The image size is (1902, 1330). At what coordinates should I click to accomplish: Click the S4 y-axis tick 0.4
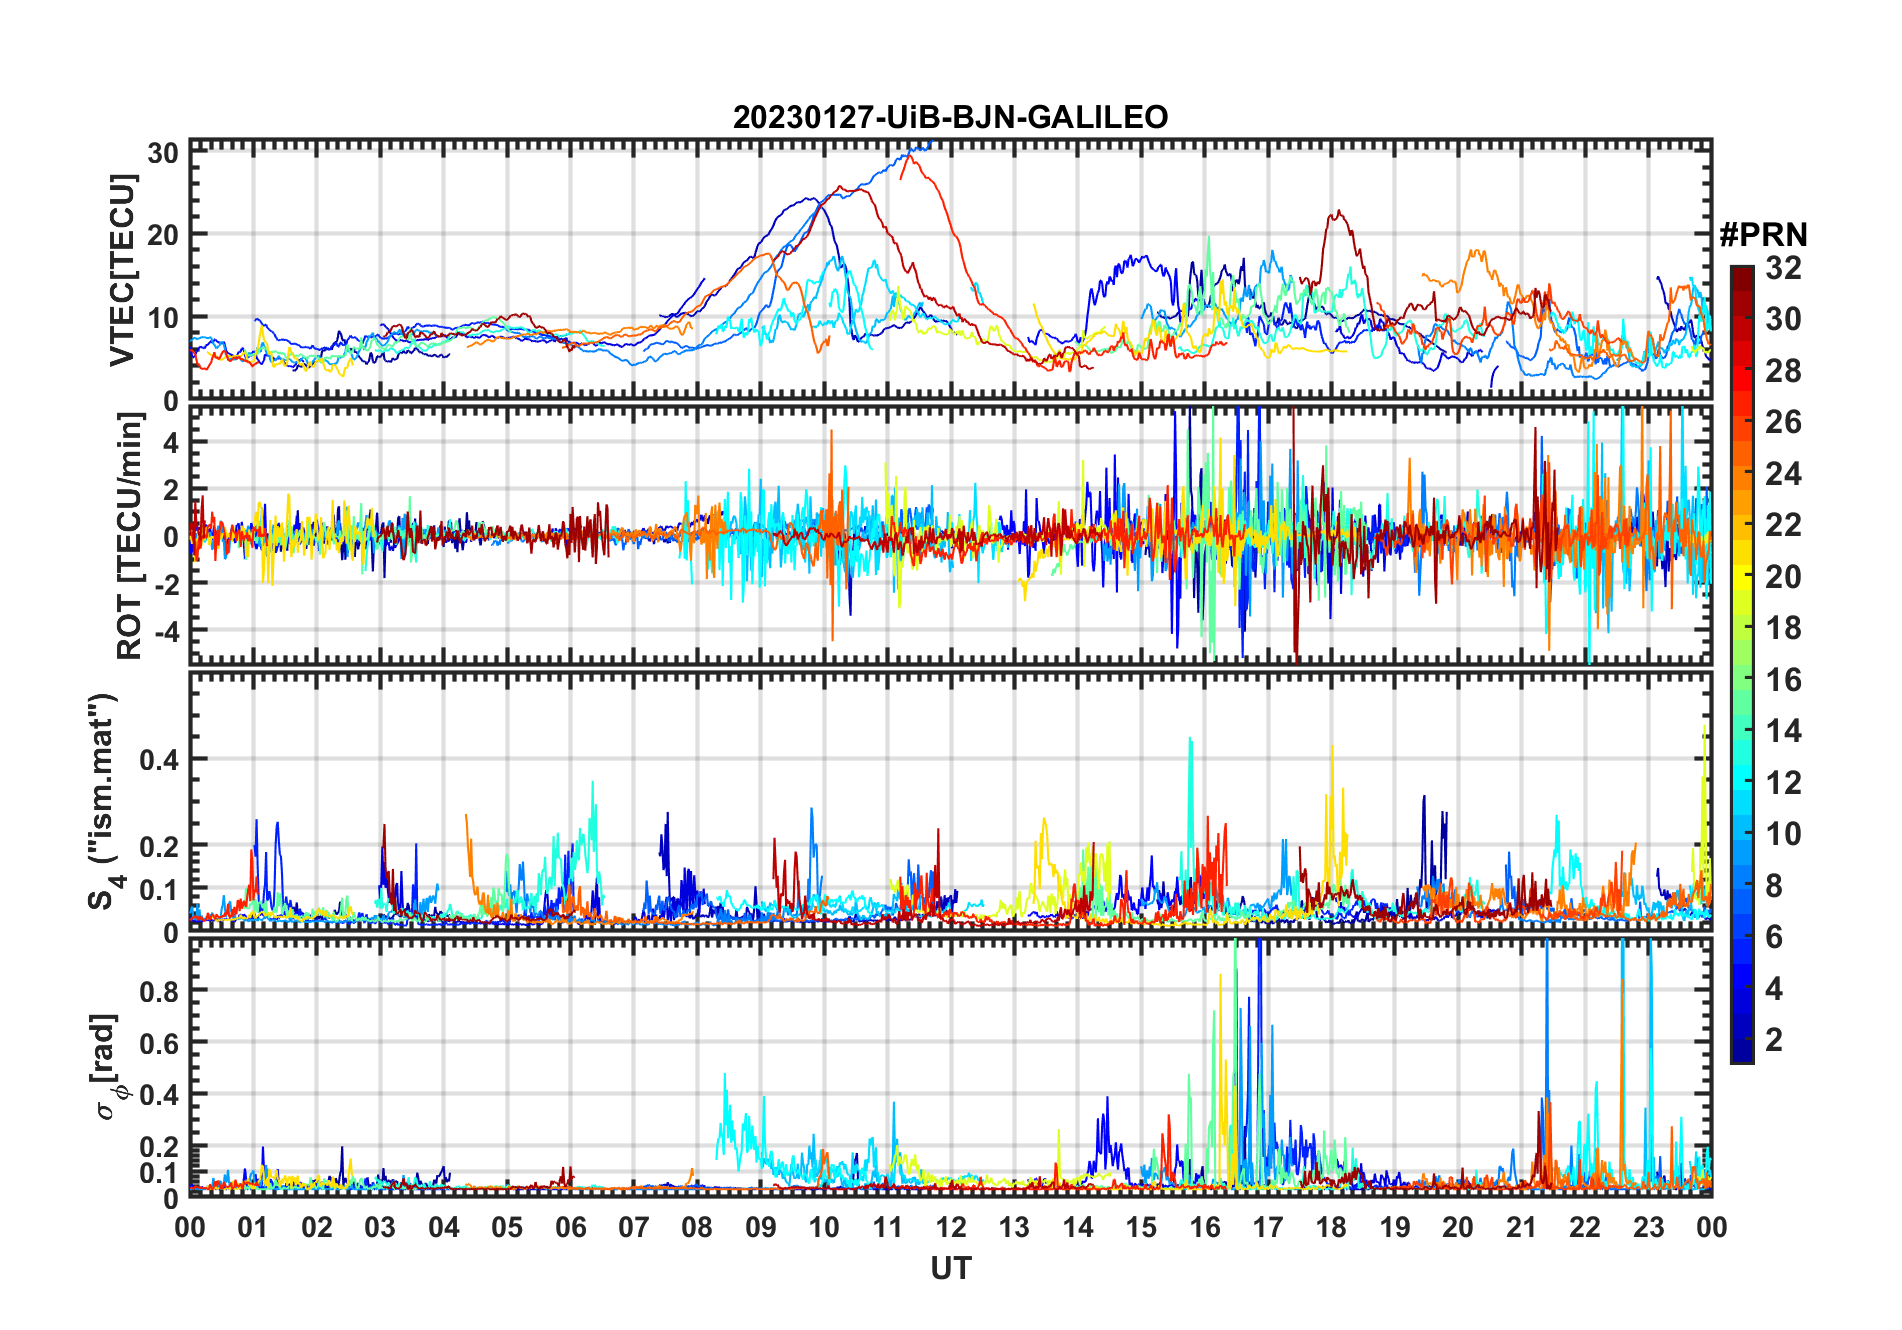click(159, 760)
